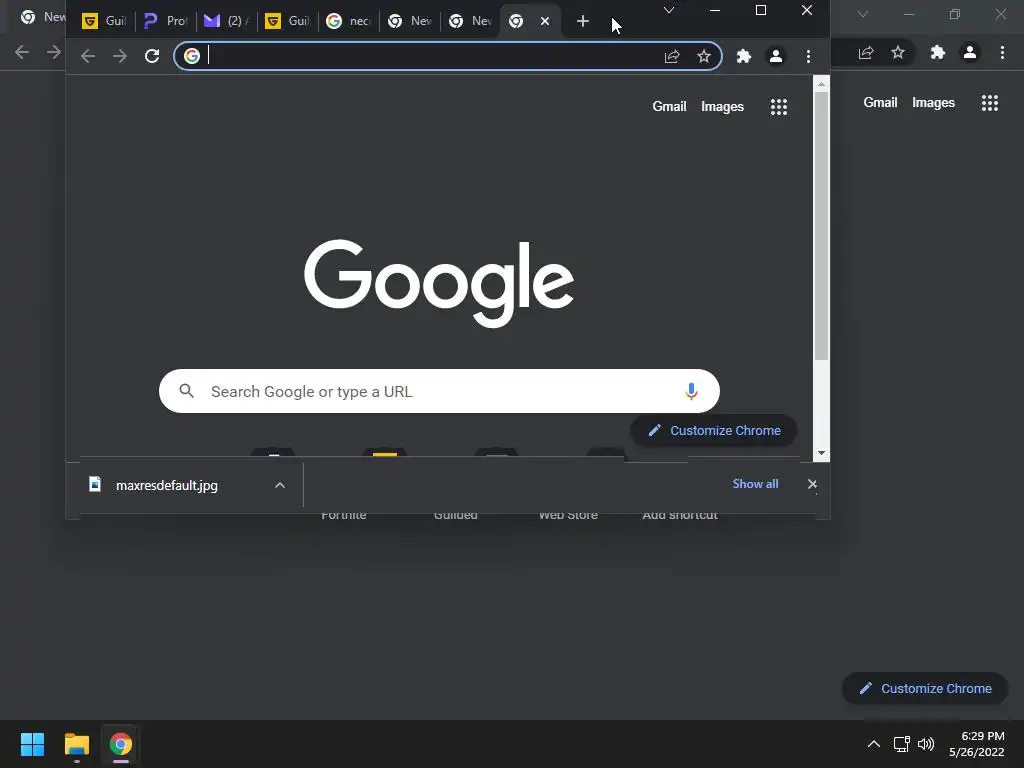Open Customize Chrome in front window
1024x768 pixels.
pos(714,430)
